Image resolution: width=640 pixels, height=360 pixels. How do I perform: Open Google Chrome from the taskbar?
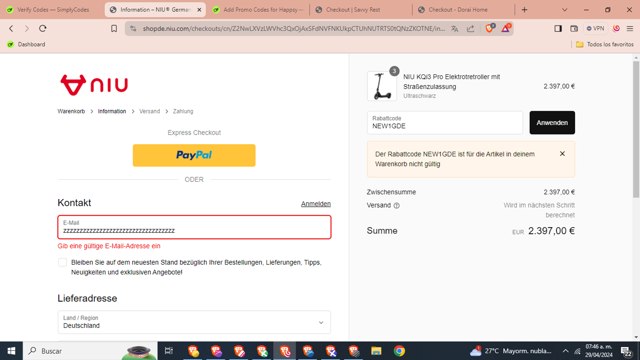[x=399, y=351]
